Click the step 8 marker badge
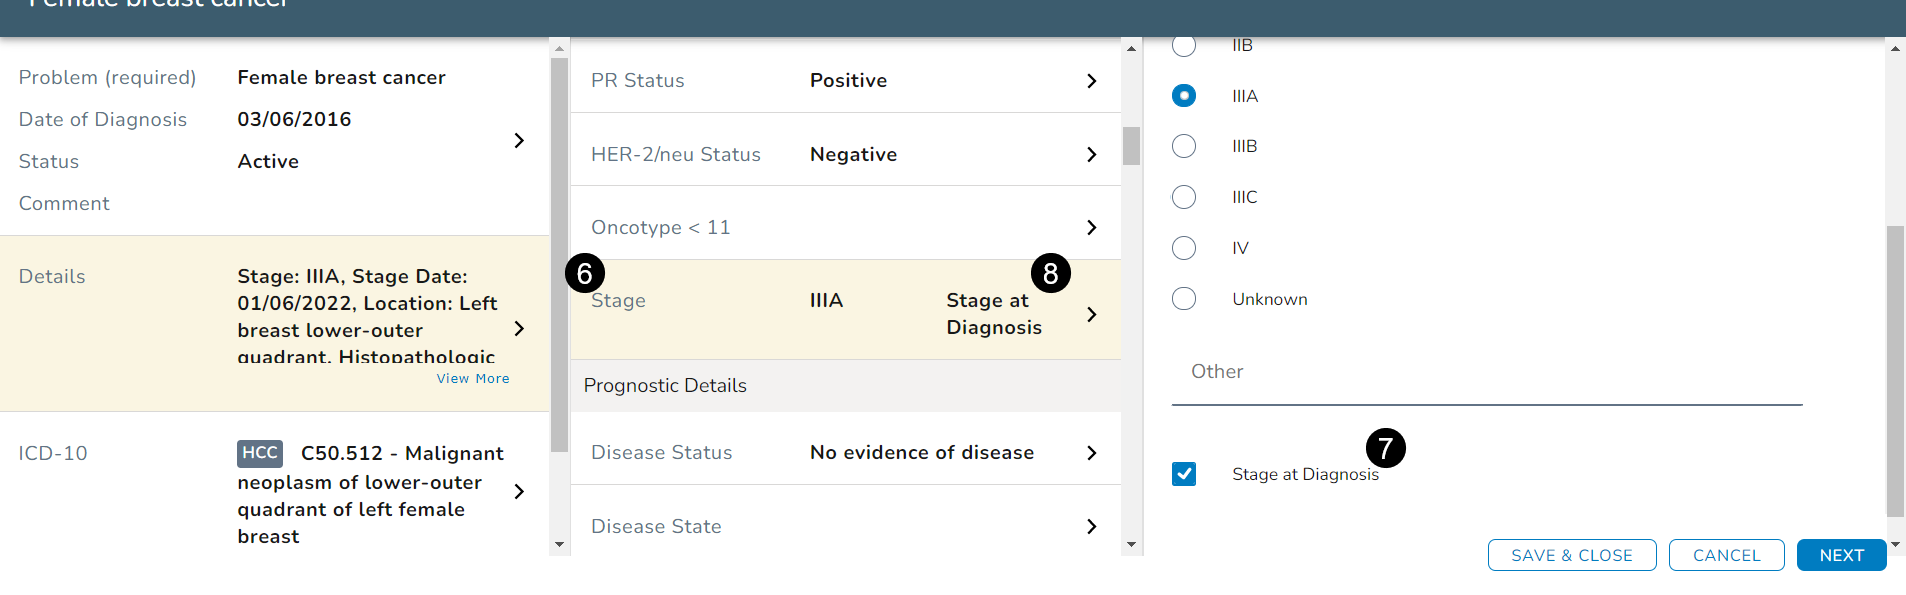This screenshot has height=595, width=1906. click(x=1050, y=273)
